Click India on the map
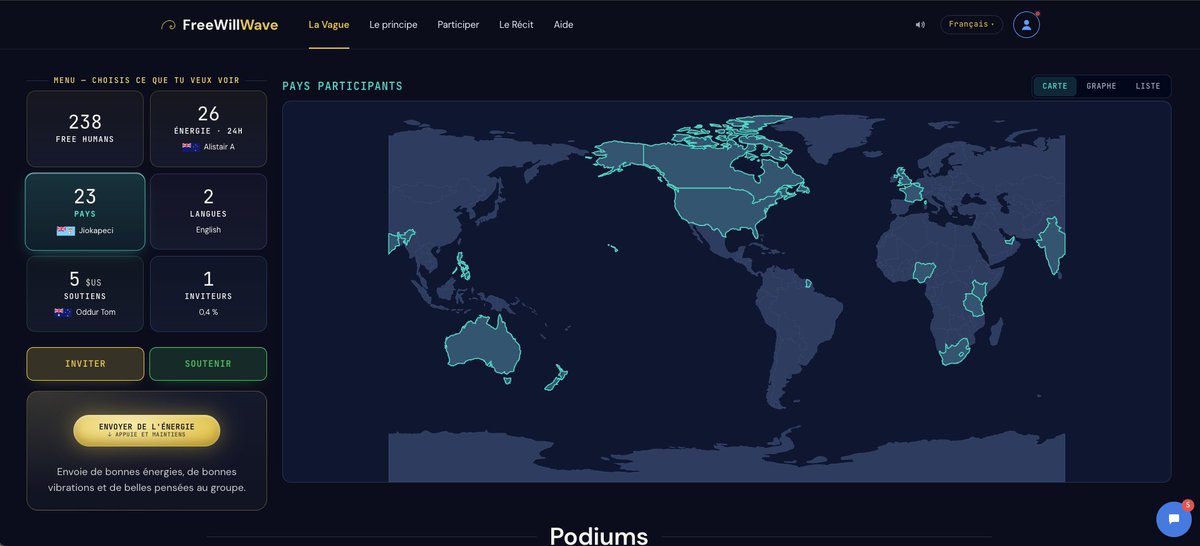The image size is (1200, 546). (x=1051, y=245)
